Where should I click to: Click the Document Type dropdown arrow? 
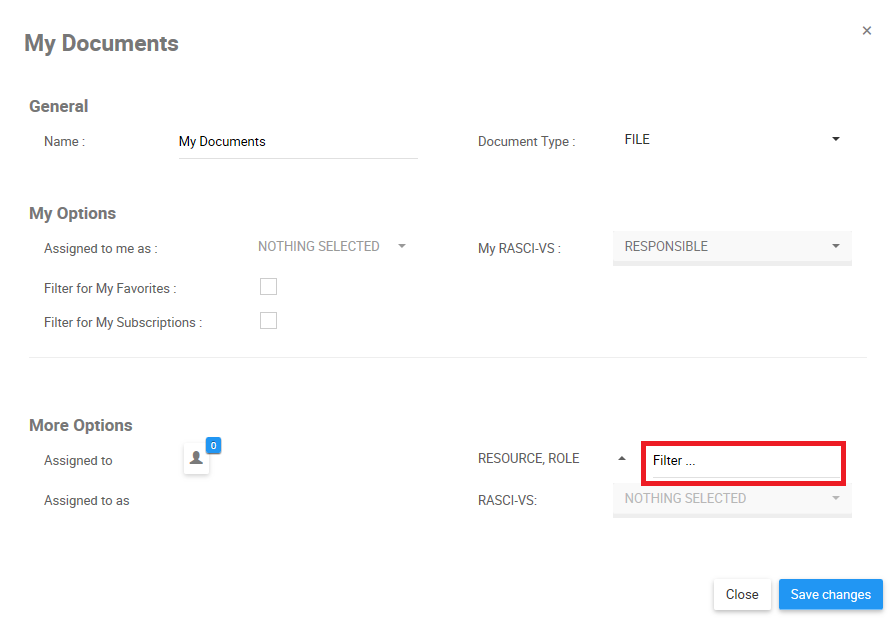point(836,139)
